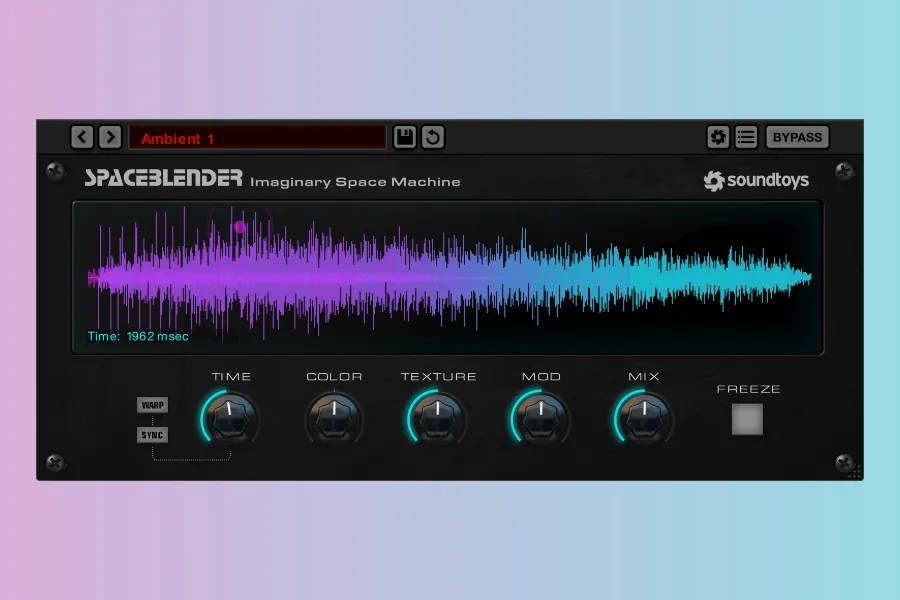The height and width of the screenshot is (600, 900).
Task: Click the COLOR knob
Action: 334,417
